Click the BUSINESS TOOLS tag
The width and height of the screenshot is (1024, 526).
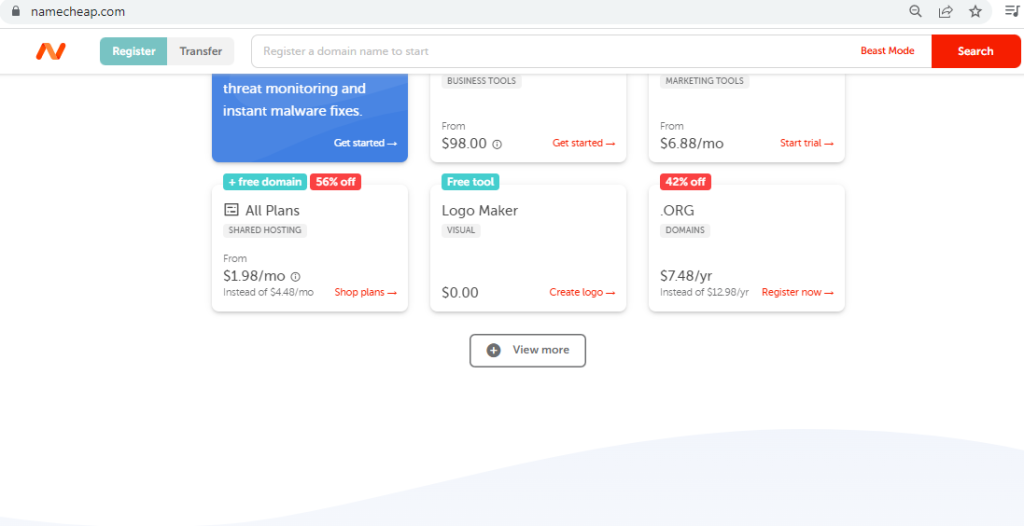[x=481, y=81]
